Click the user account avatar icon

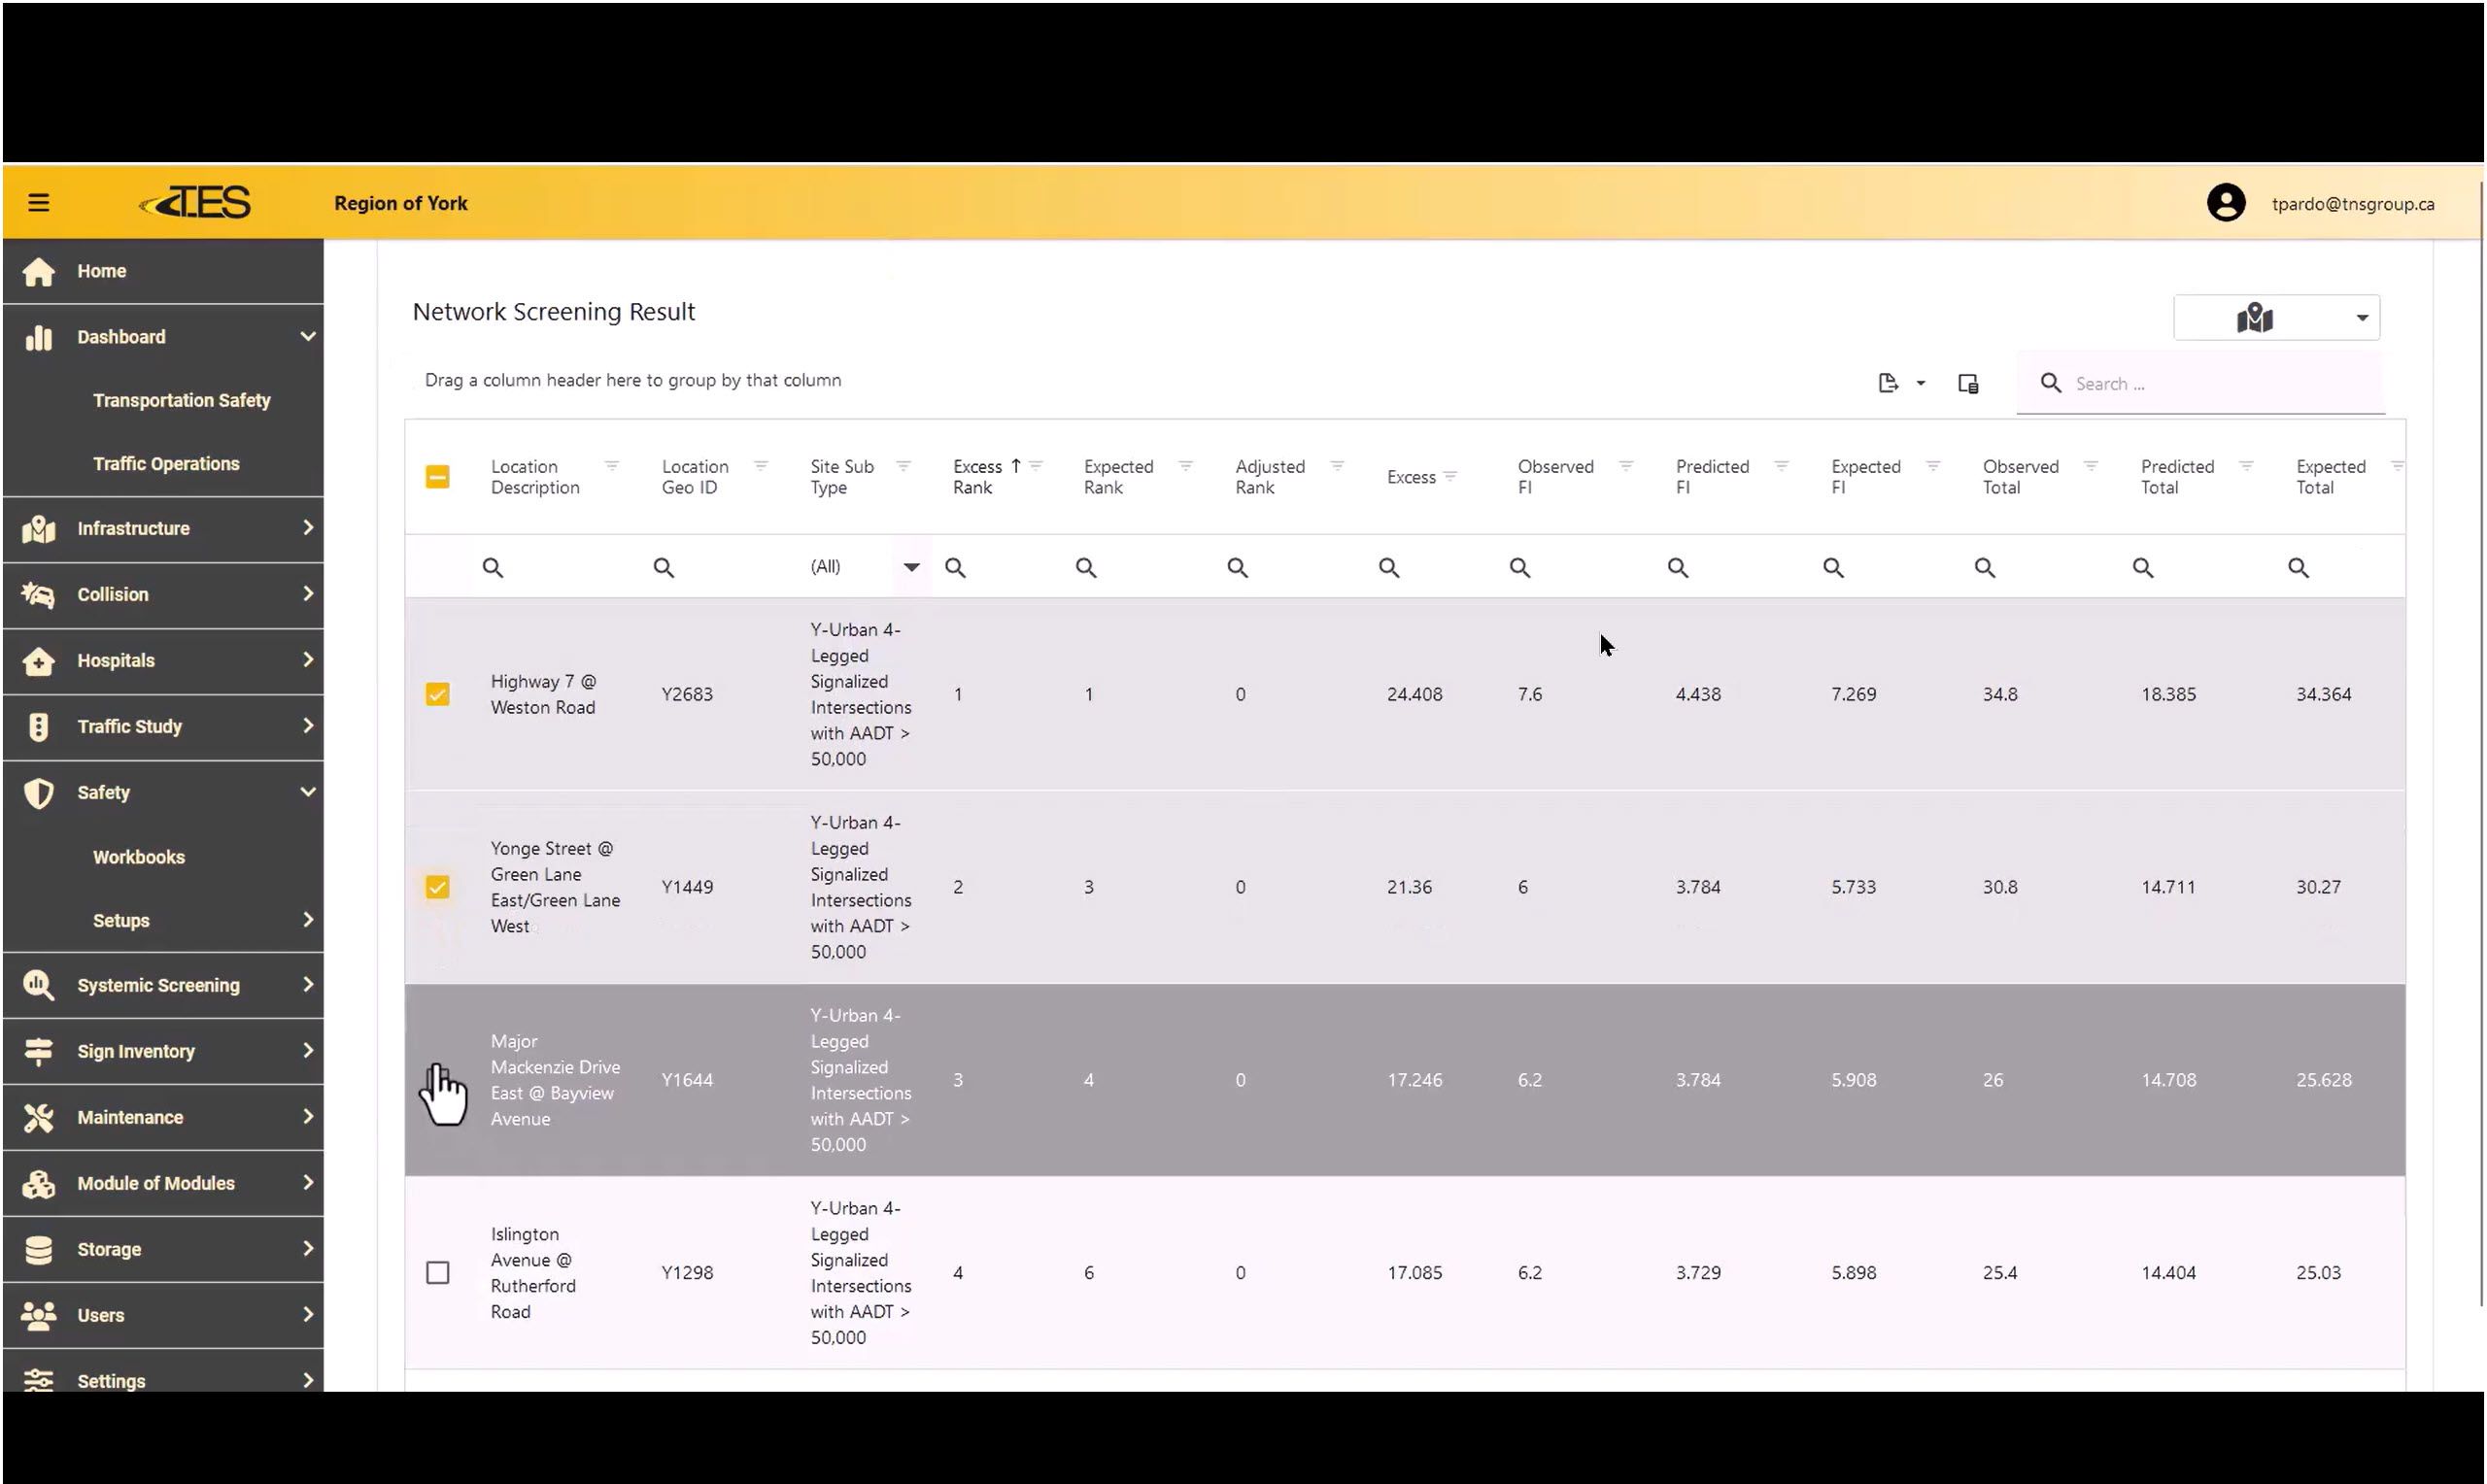click(x=2225, y=203)
